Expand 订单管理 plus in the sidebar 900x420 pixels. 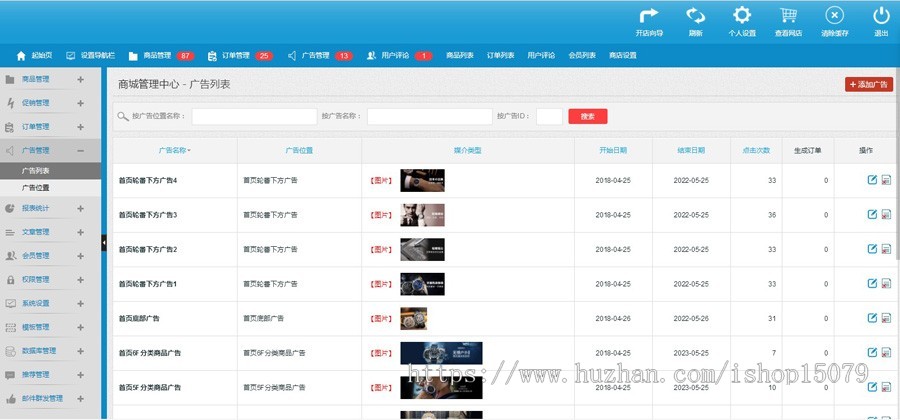click(80, 127)
